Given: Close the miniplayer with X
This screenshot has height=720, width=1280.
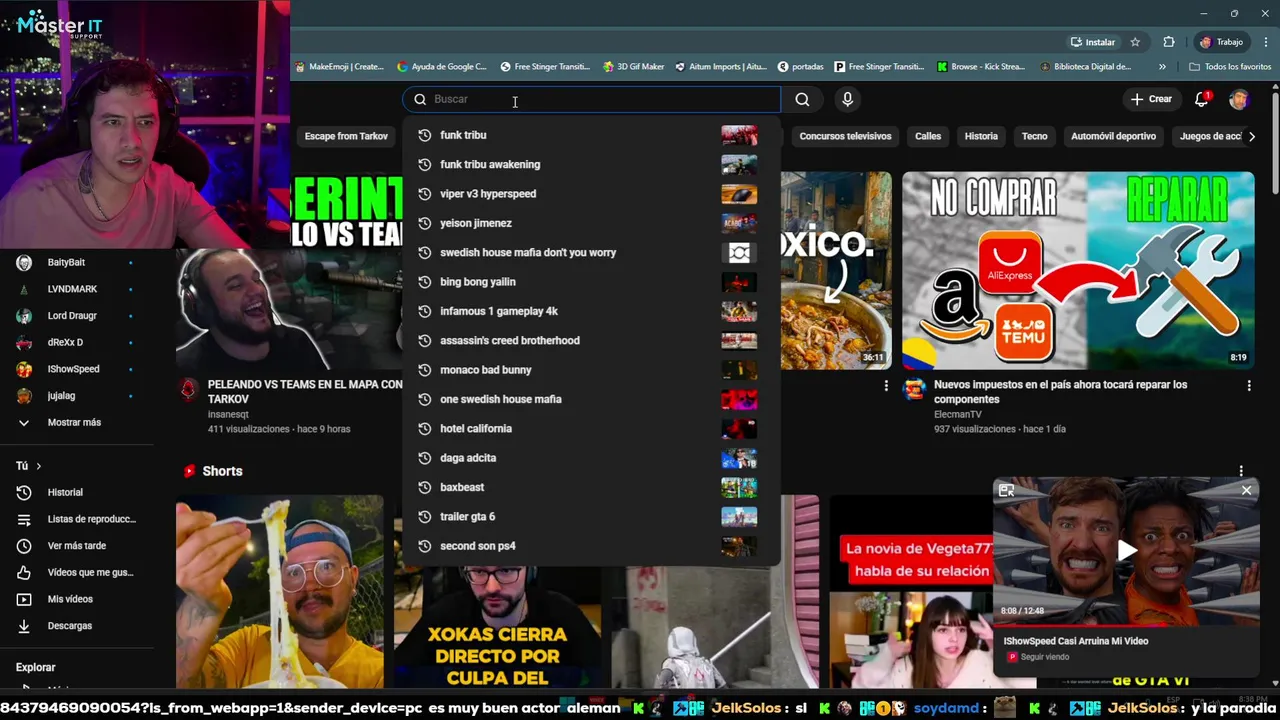Looking at the screenshot, I should [x=1246, y=490].
